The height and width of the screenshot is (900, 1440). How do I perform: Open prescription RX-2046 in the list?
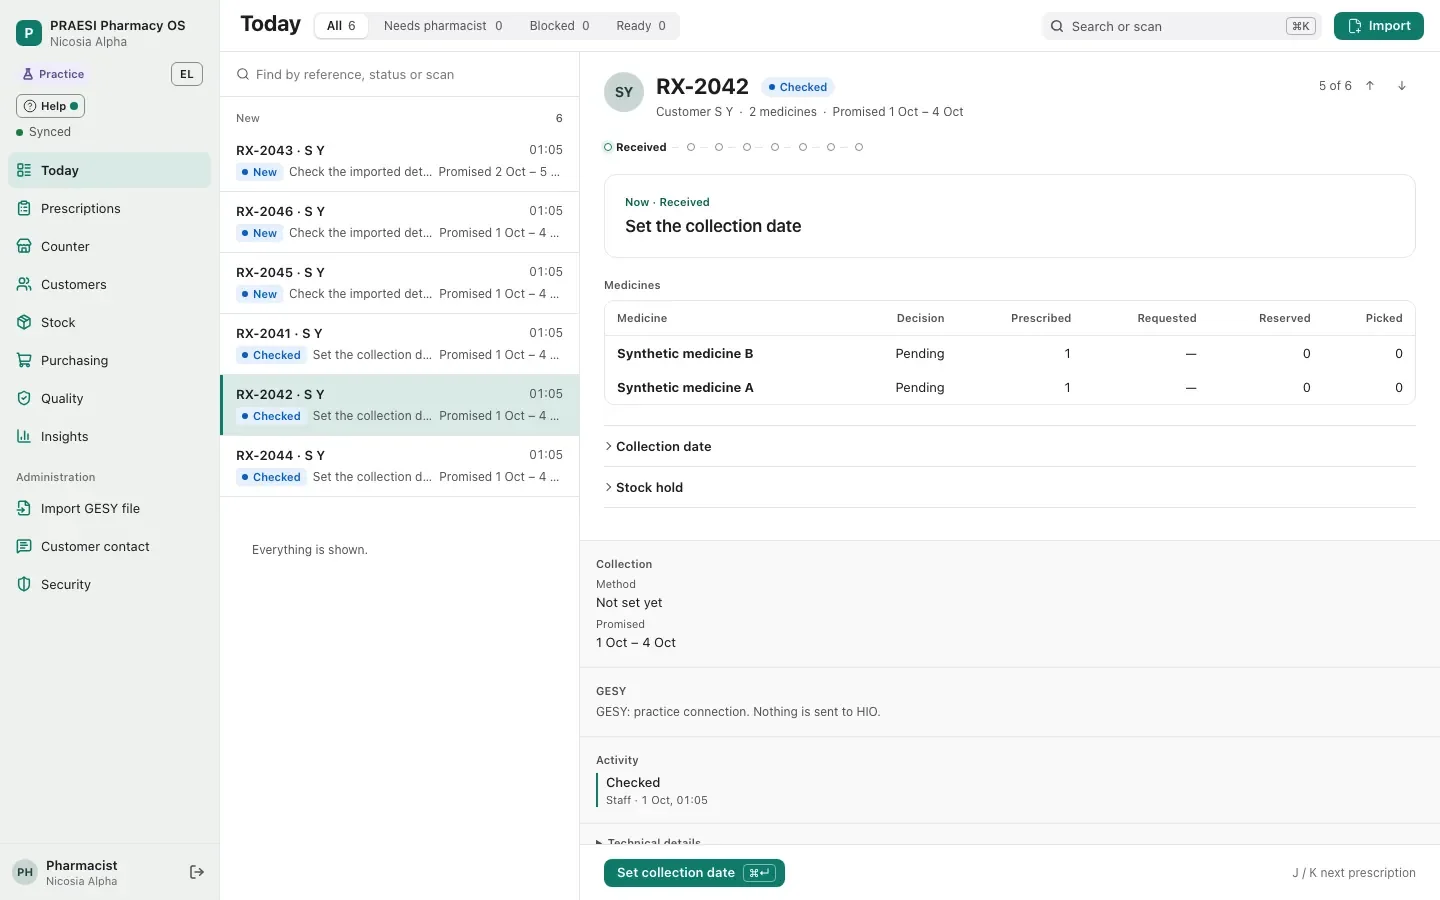[x=400, y=222]
